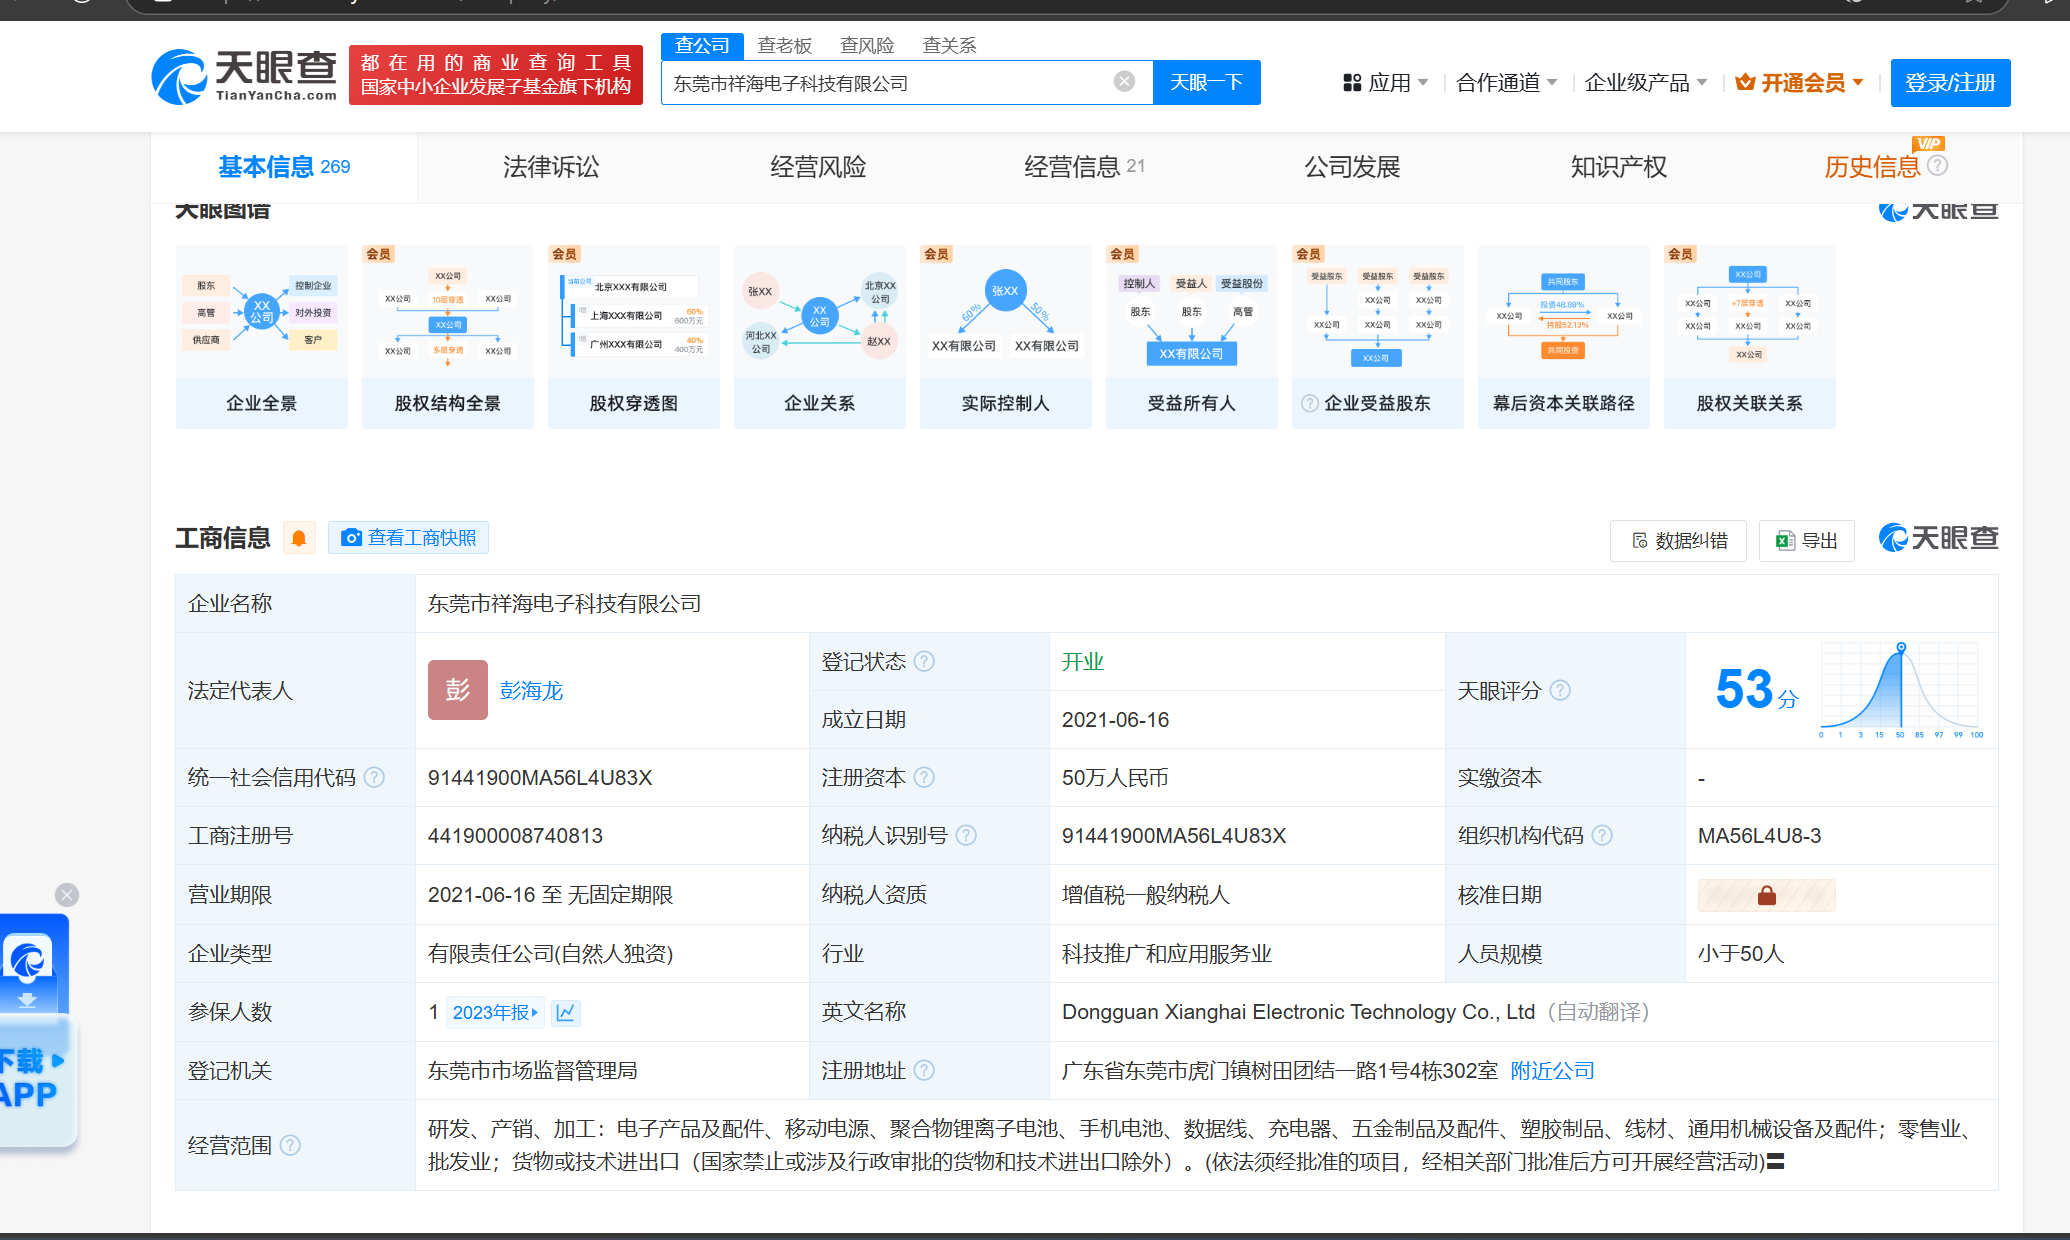Open legal representative 彭海龙 link
Viewport: 2070px width, 1240px height.
[x=531, y=691]
